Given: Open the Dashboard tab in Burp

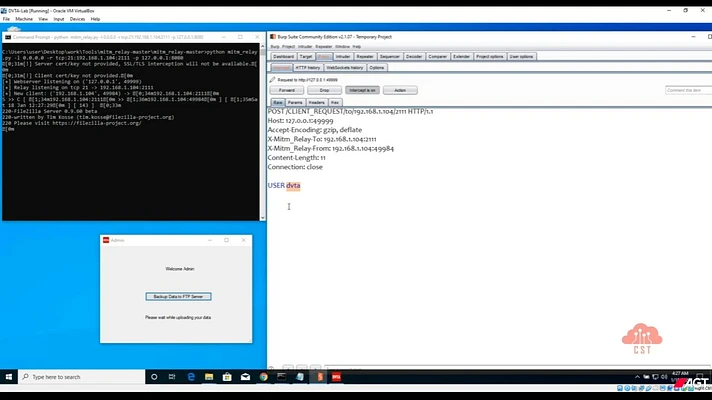Looking at the screenshot, I should tap(283, 57).
